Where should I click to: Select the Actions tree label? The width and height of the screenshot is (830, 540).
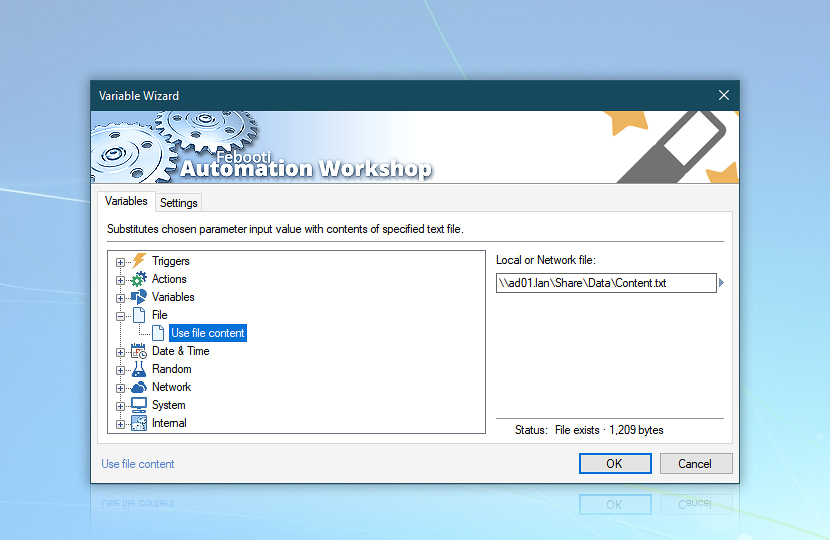coord(169,279)
